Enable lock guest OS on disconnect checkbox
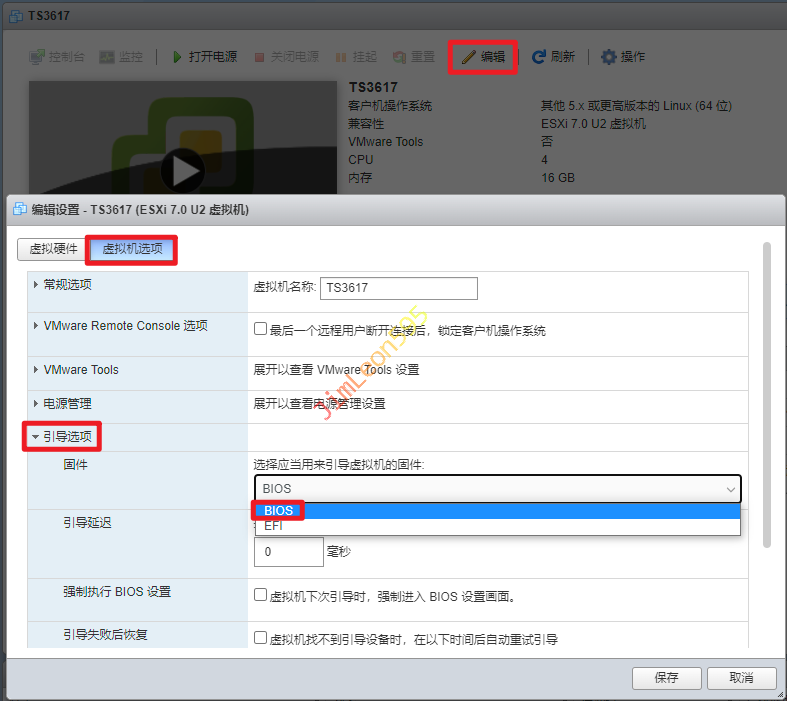Screen dimensions: 787x701 pos(261,329)
